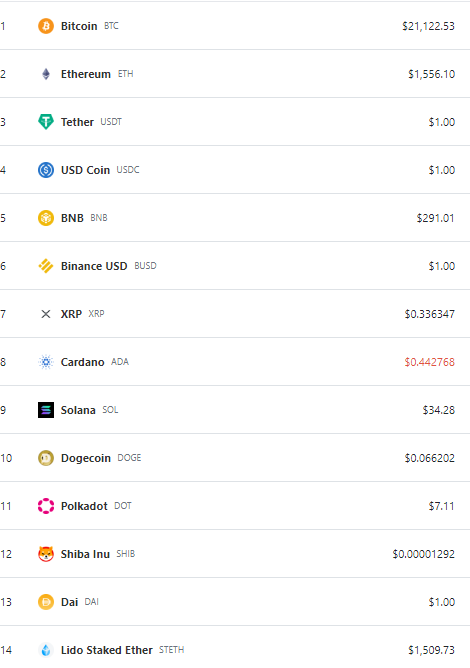The width and height of the screenshot is (470, 668).
Task: Click the black Solana logo icon
Action: click(x=46, y=410)
